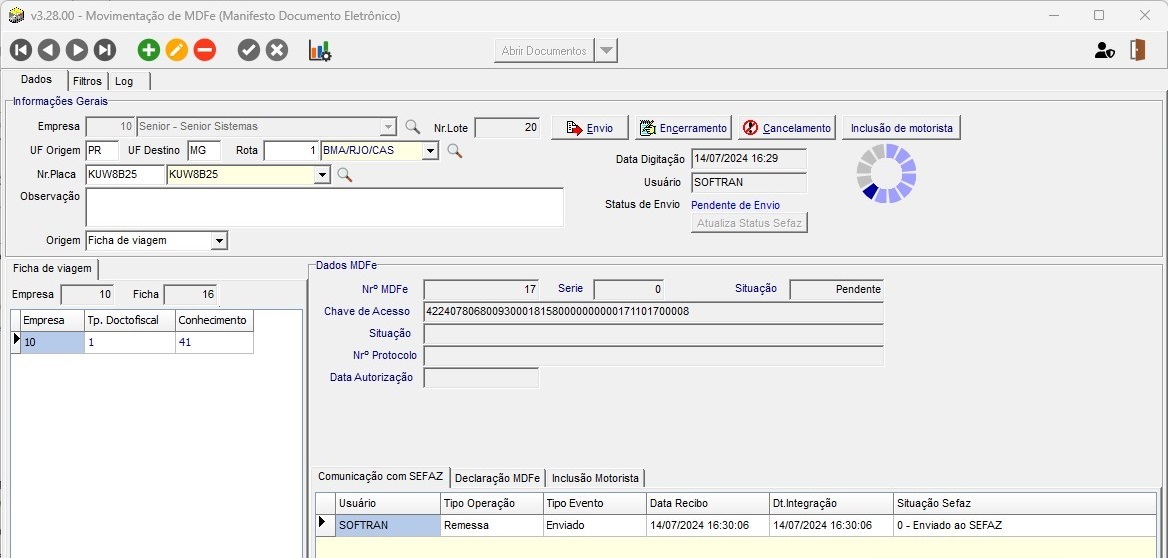
Task: Click the next record arrow icon
Action: (77, 50)
